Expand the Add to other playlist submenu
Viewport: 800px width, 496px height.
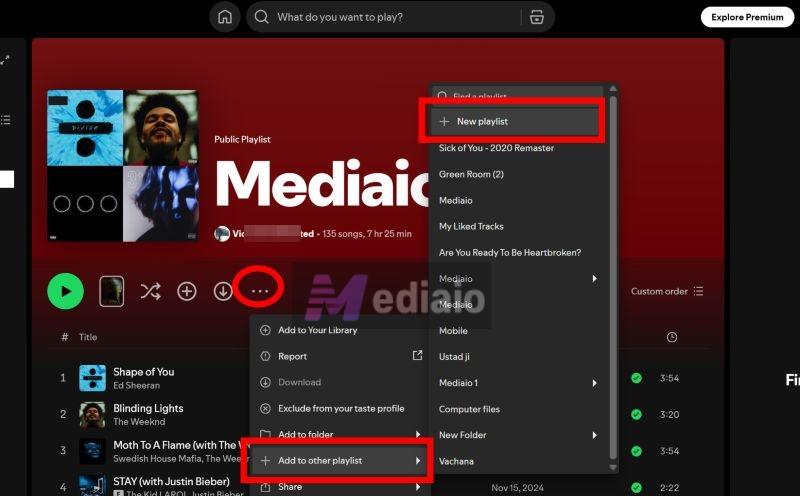coord(338,460)
